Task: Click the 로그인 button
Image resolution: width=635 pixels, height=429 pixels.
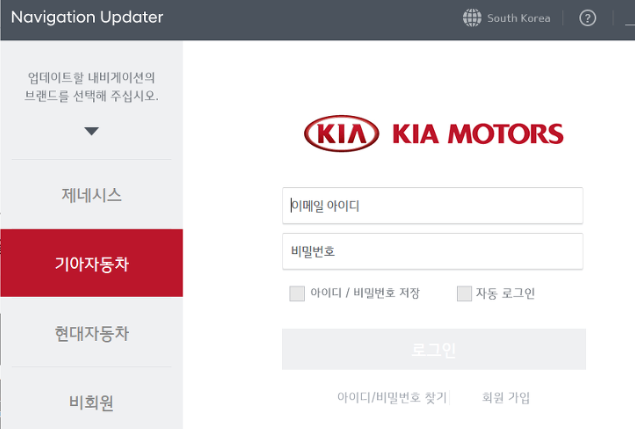Action: (x=434, y=349)
